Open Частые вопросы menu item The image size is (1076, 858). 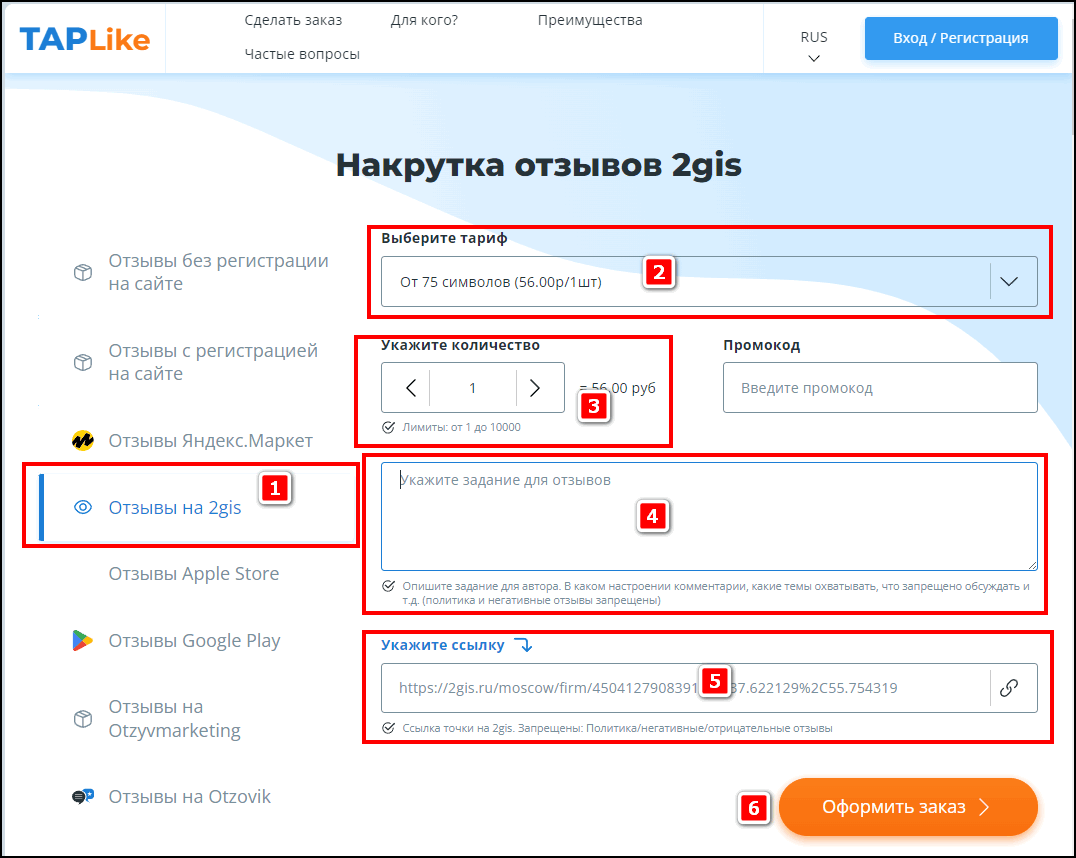coord(302,54)
